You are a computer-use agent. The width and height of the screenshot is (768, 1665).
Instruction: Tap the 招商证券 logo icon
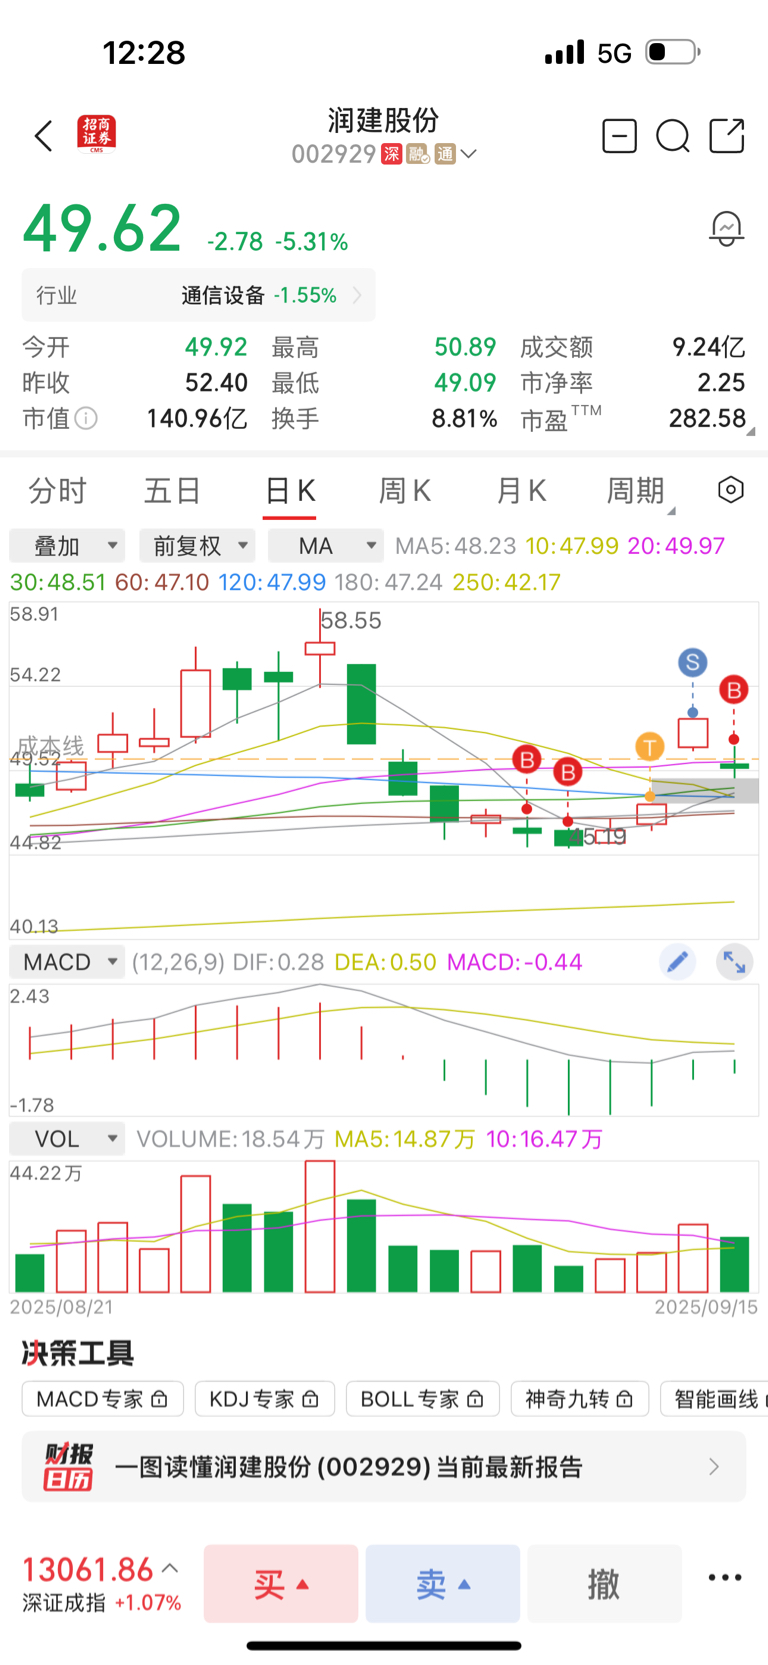point(97,134)
